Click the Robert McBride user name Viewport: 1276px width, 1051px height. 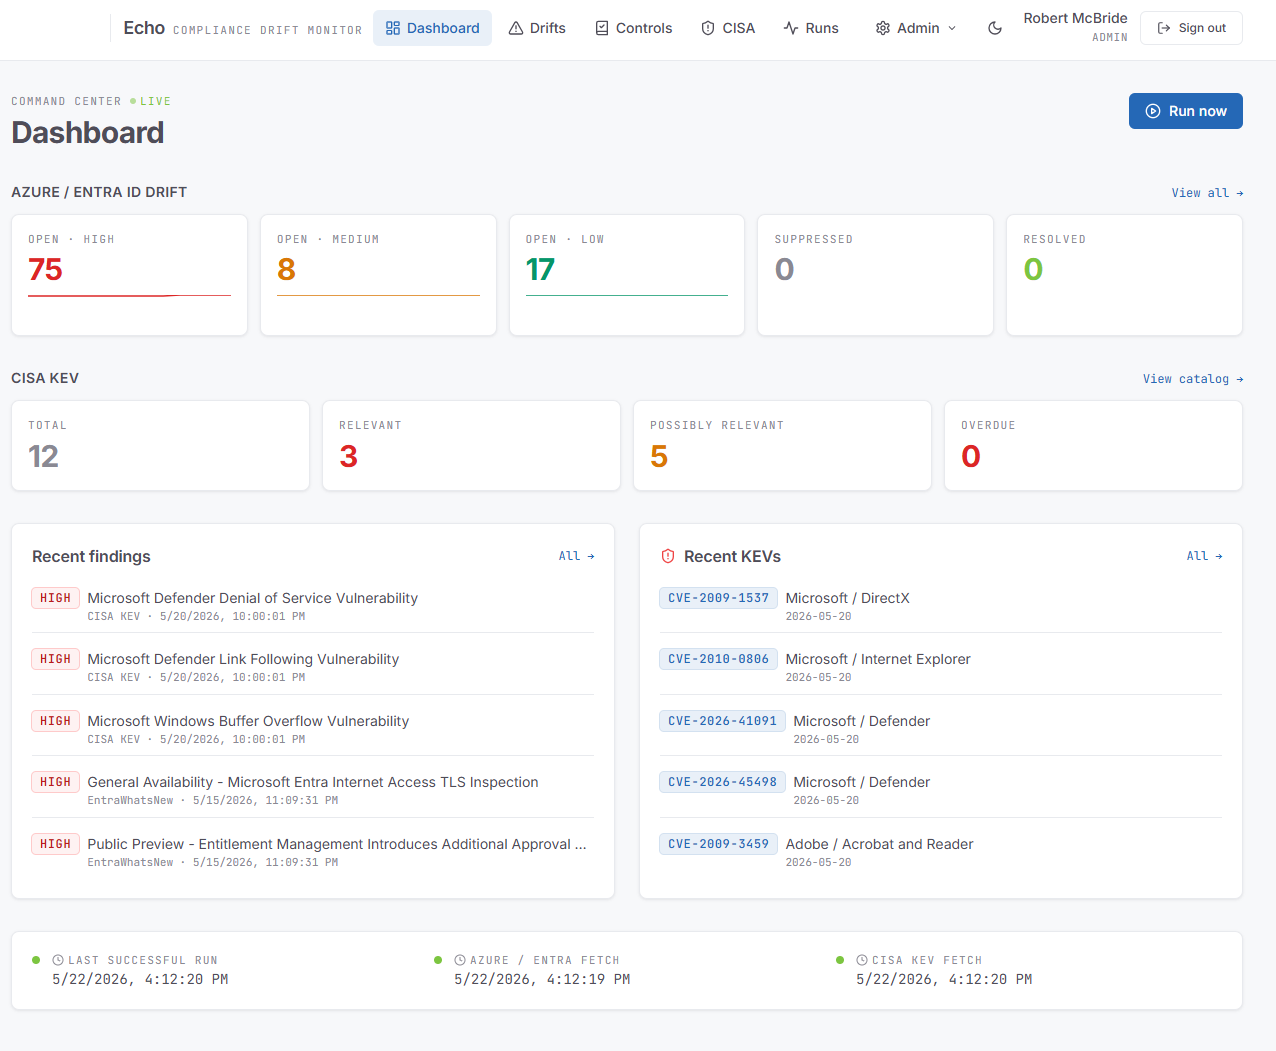coord(1075,18)
